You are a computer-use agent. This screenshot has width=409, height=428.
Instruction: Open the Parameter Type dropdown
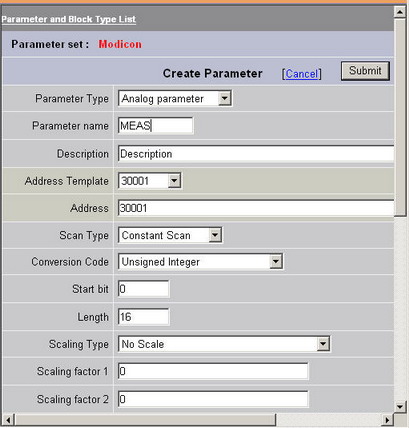(x=175, y=99)
